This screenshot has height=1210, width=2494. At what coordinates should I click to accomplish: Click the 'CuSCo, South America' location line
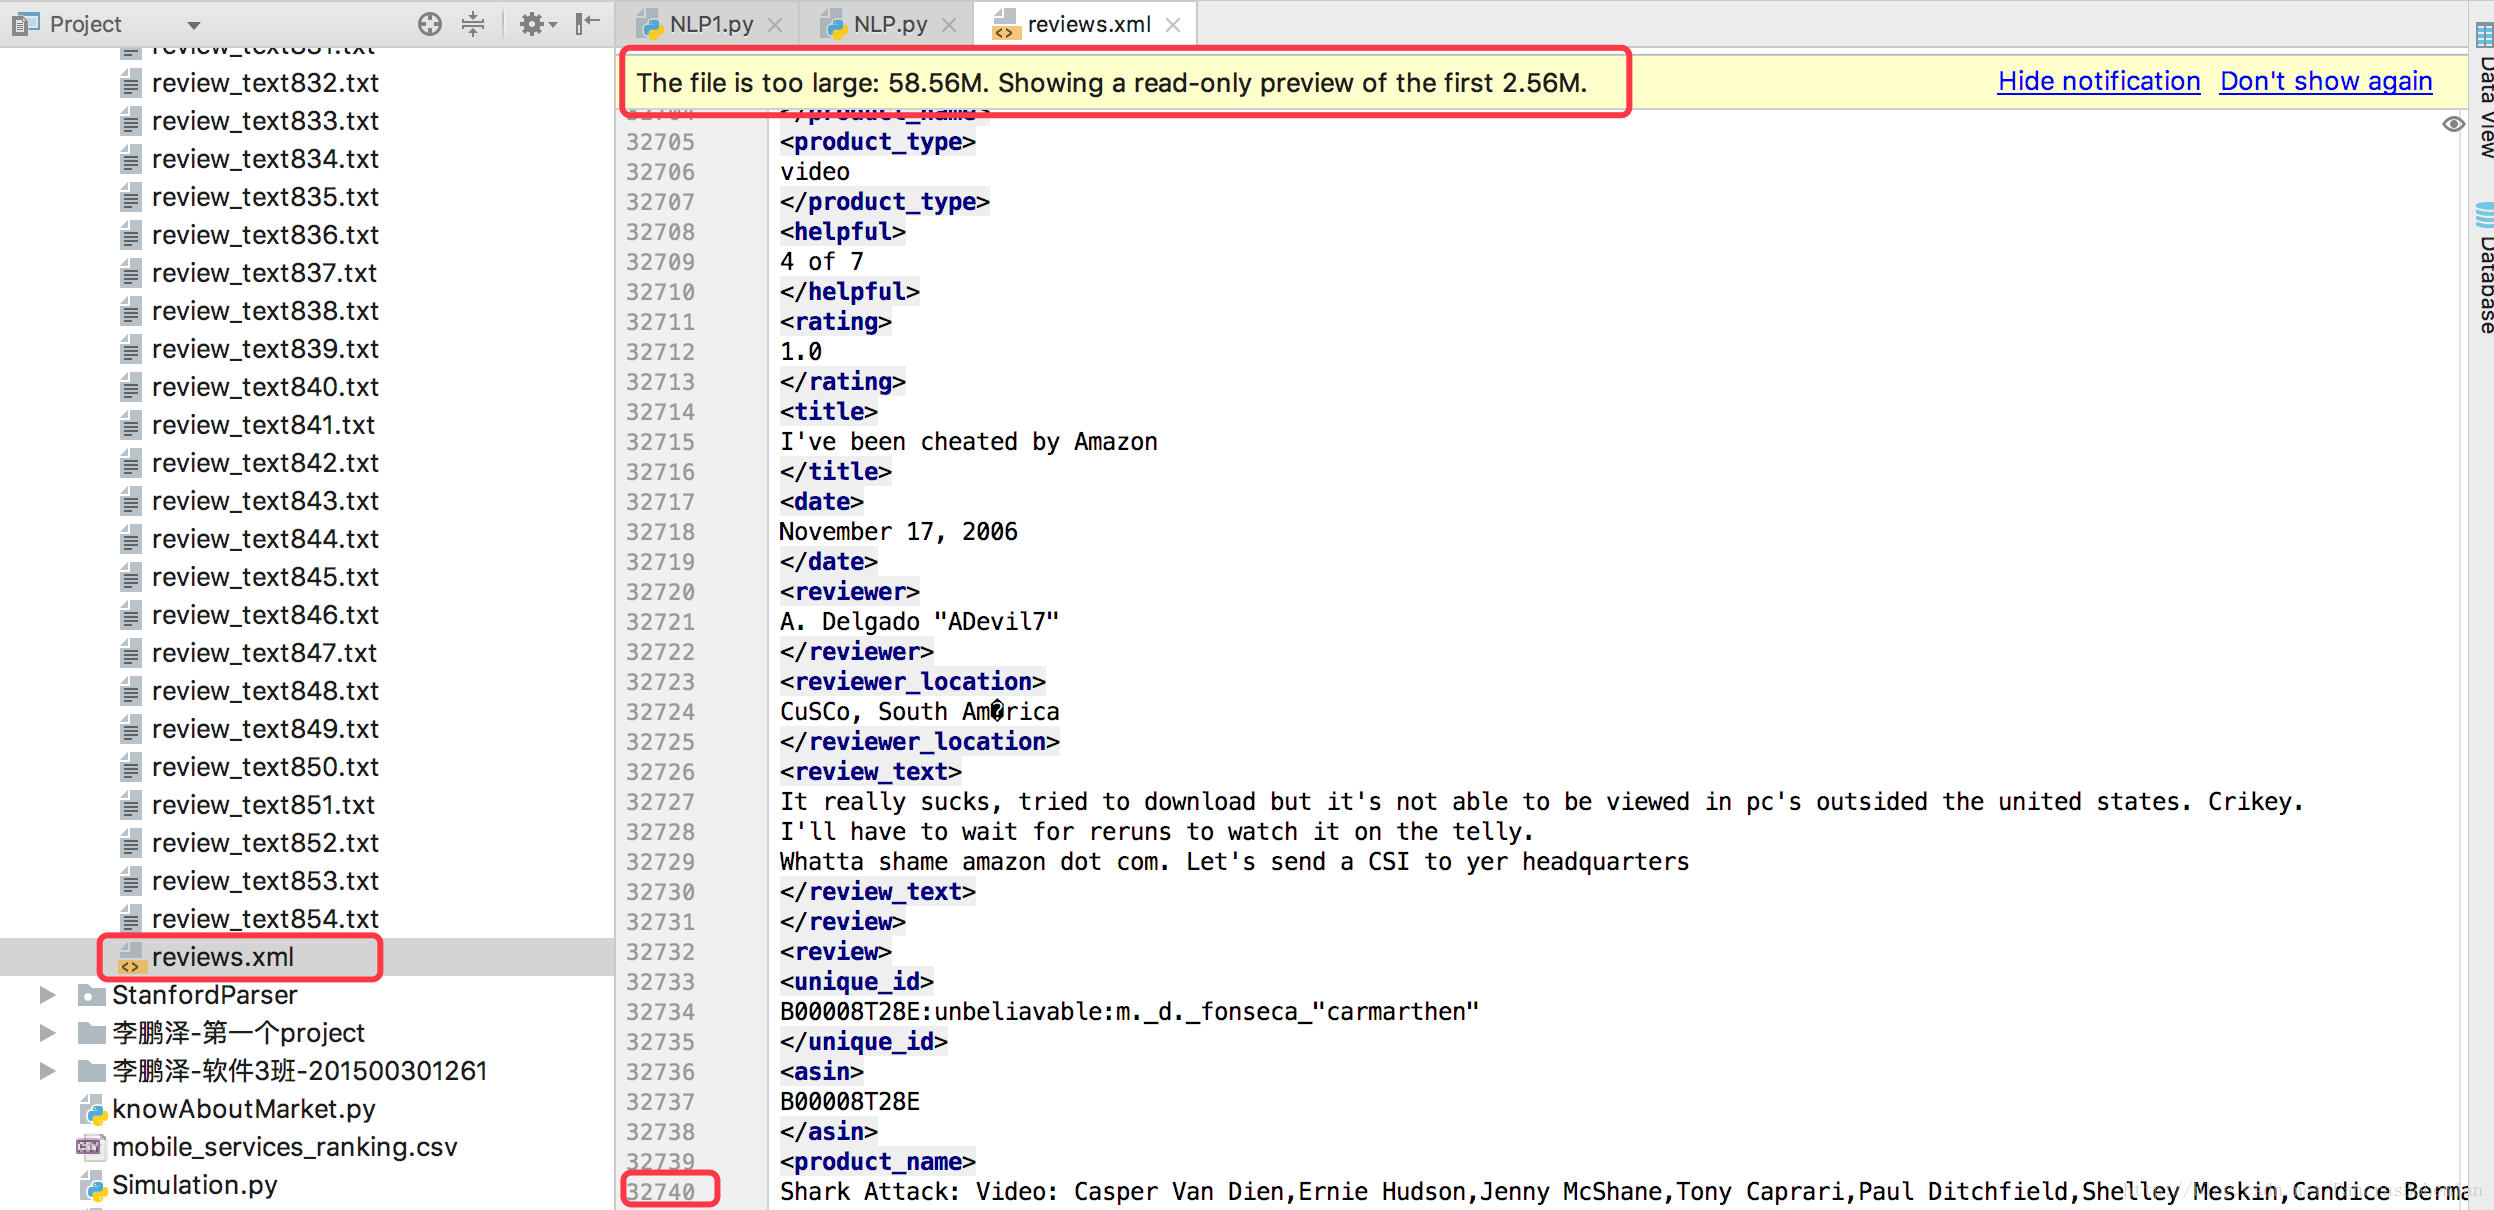pyautogui.click(x=919, y=712)
